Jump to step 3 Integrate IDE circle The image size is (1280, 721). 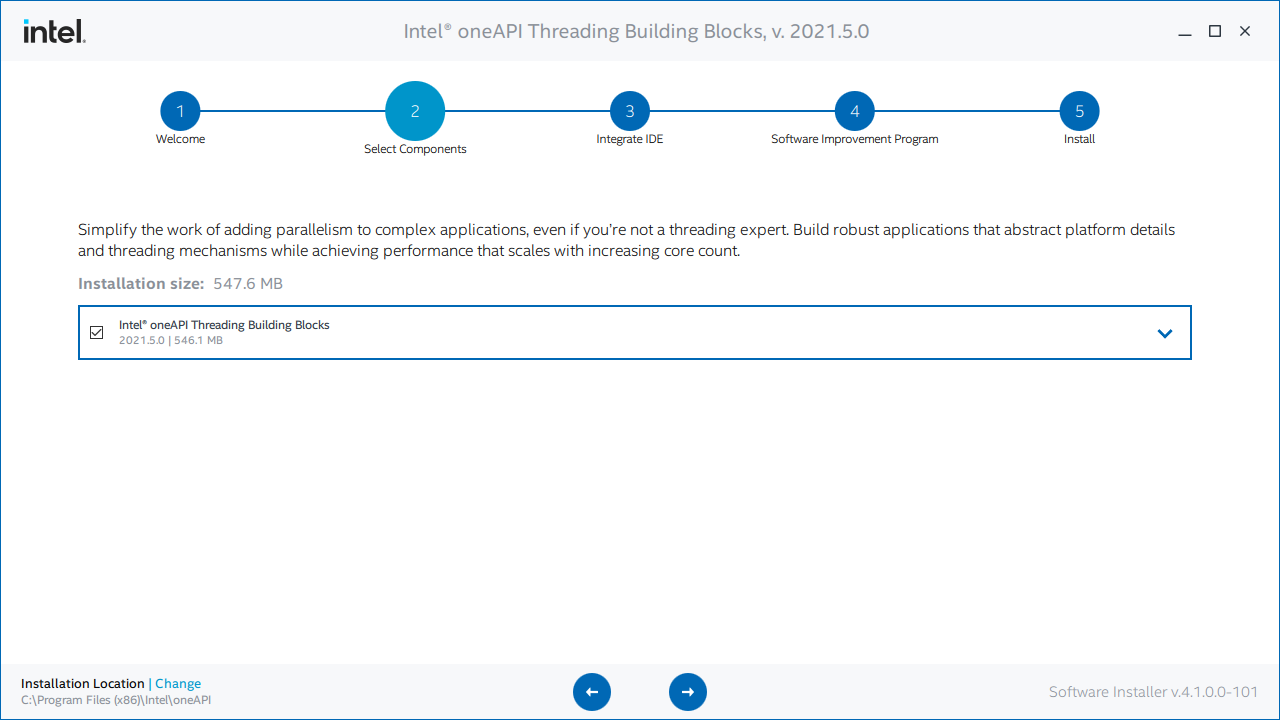(x=630, y=111)
